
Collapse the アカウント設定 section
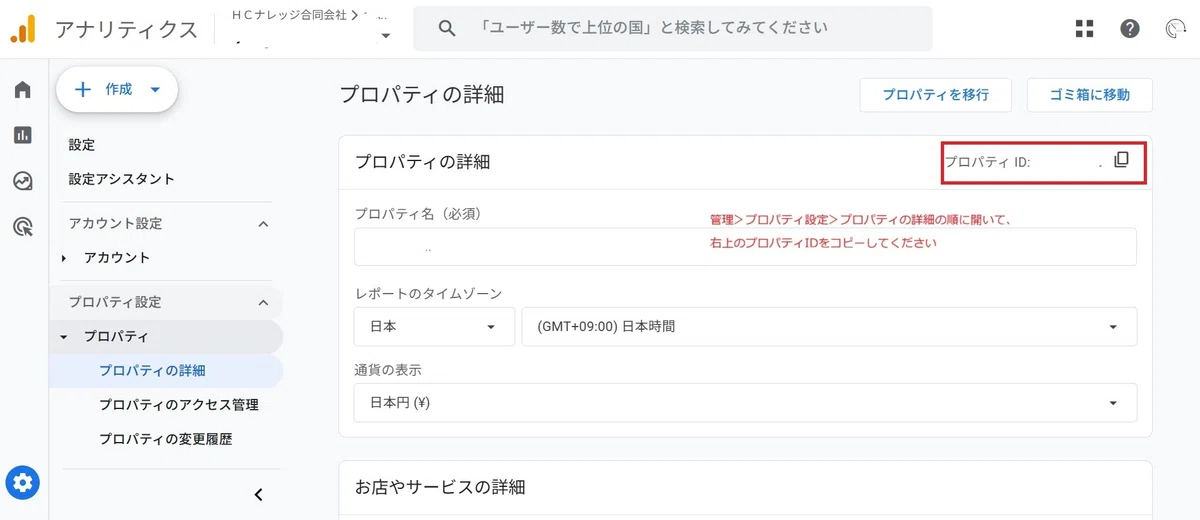pyautogui.click(x=263, y=224)
